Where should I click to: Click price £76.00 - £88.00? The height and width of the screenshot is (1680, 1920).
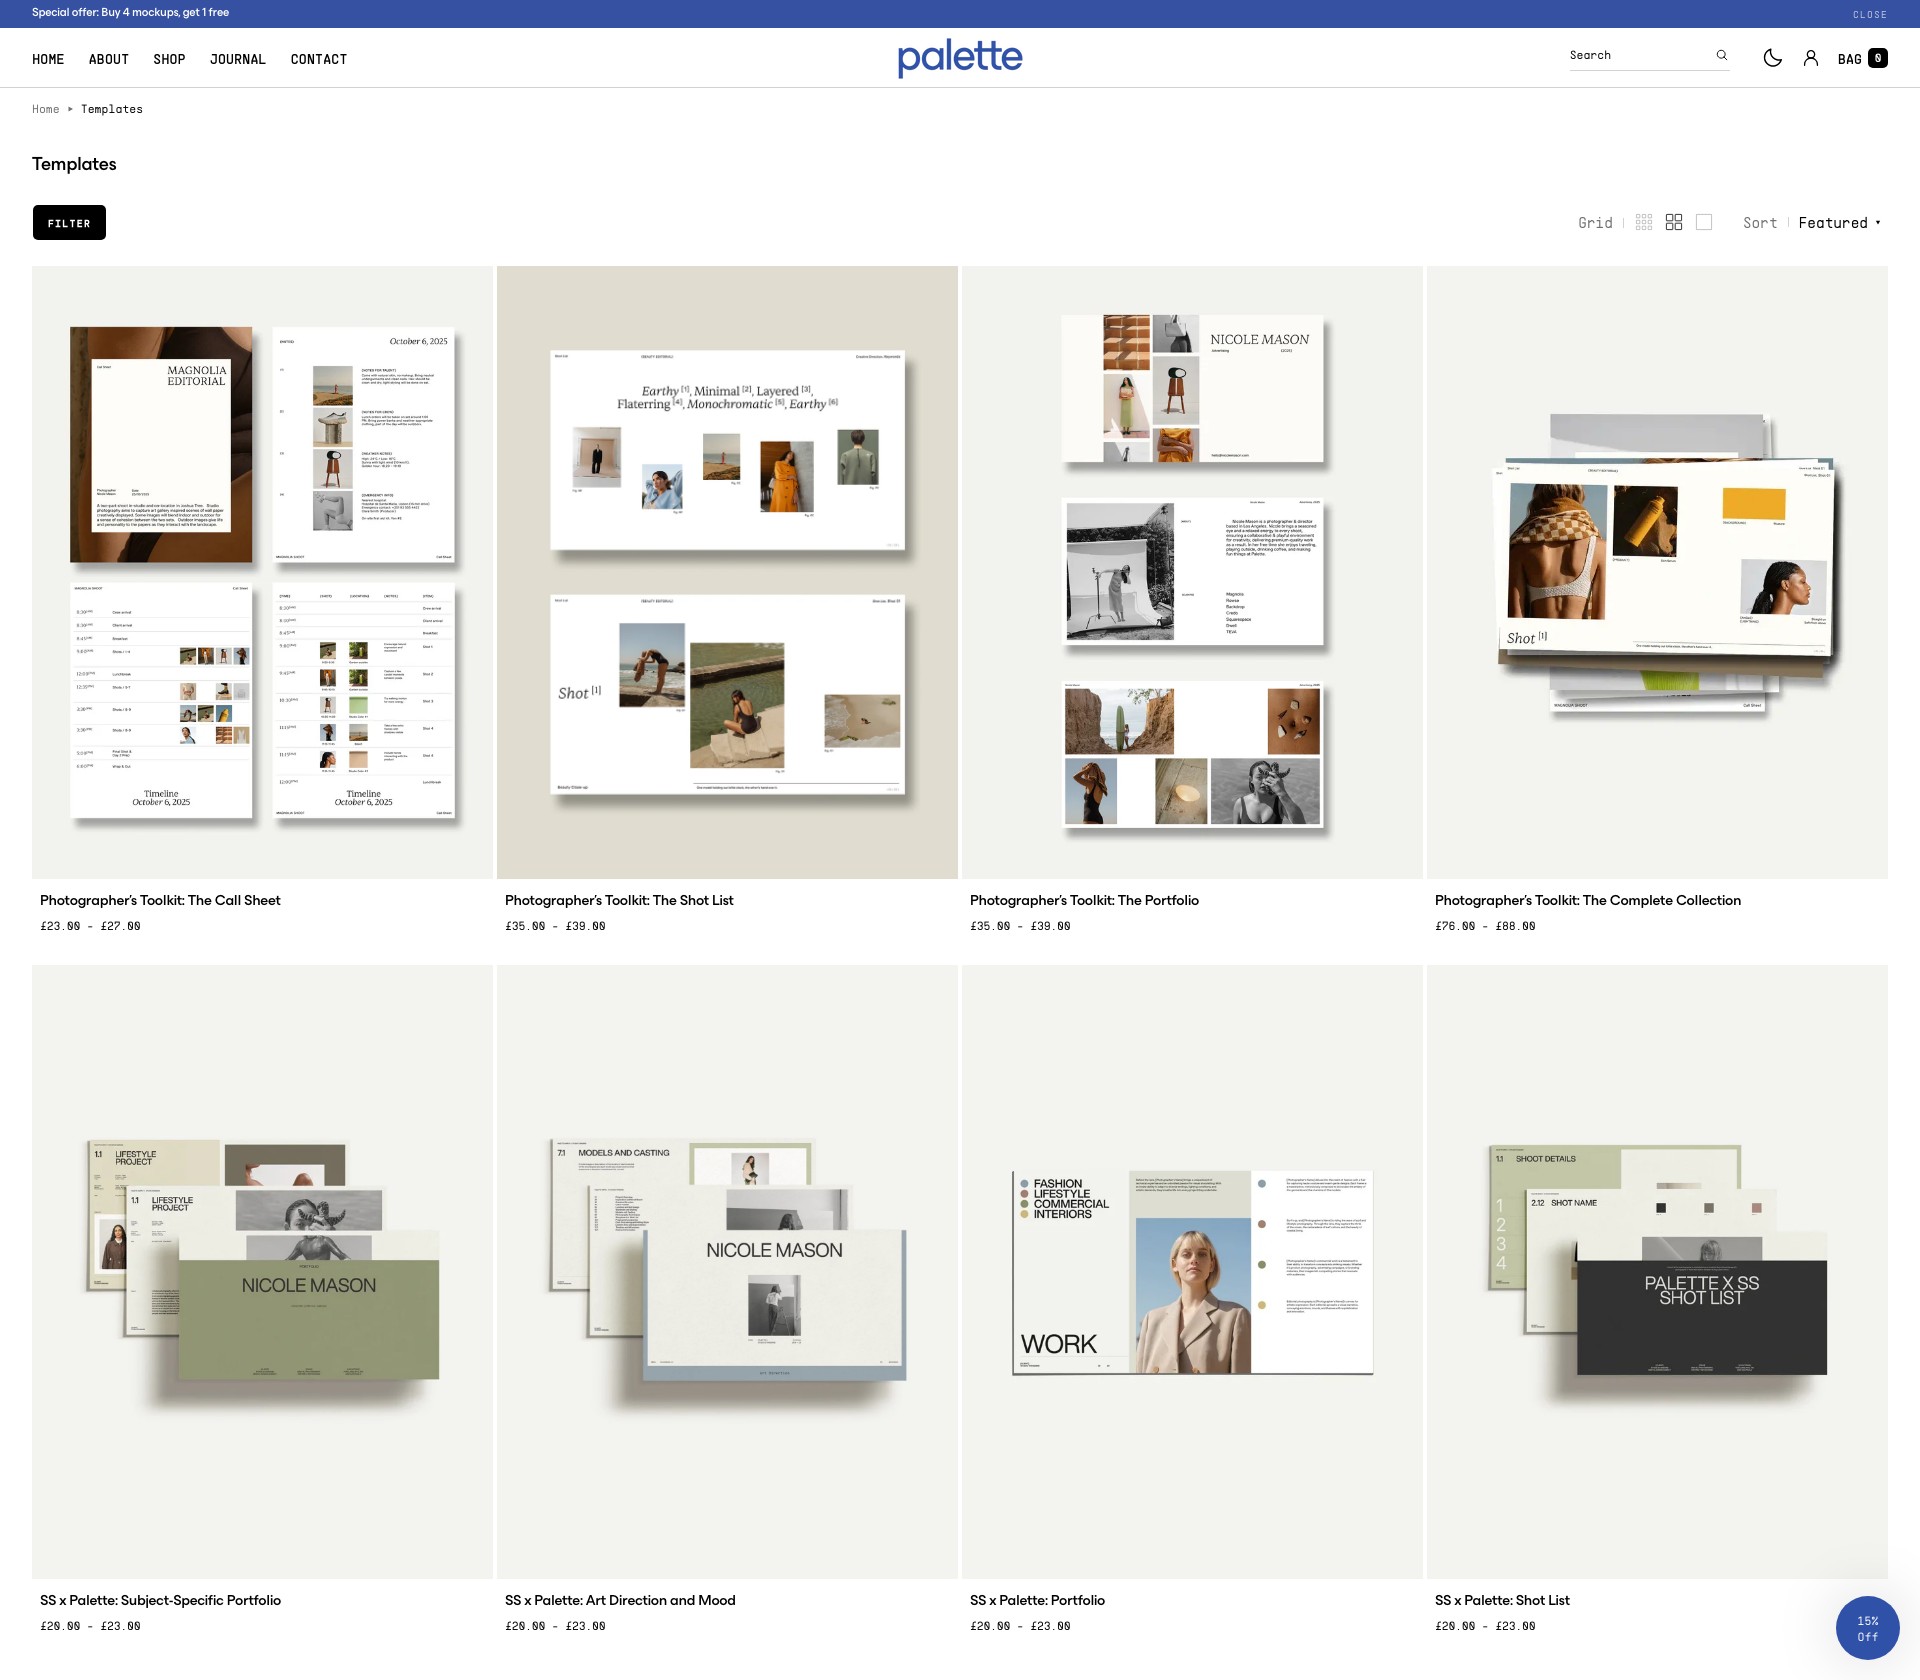[x=1485, y=926]
